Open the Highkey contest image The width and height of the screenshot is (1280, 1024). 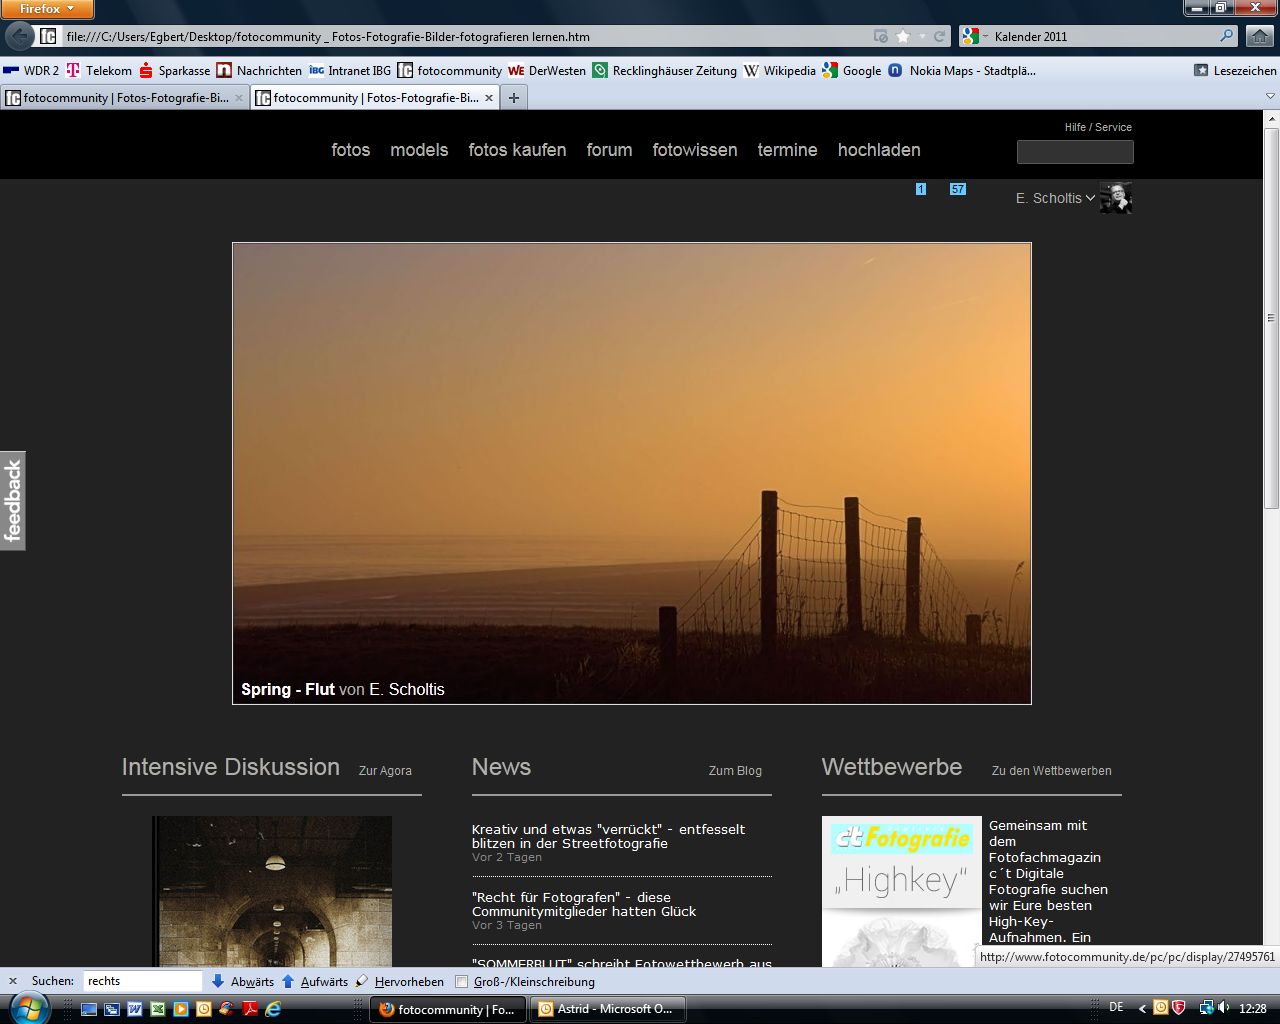point(902,891)
